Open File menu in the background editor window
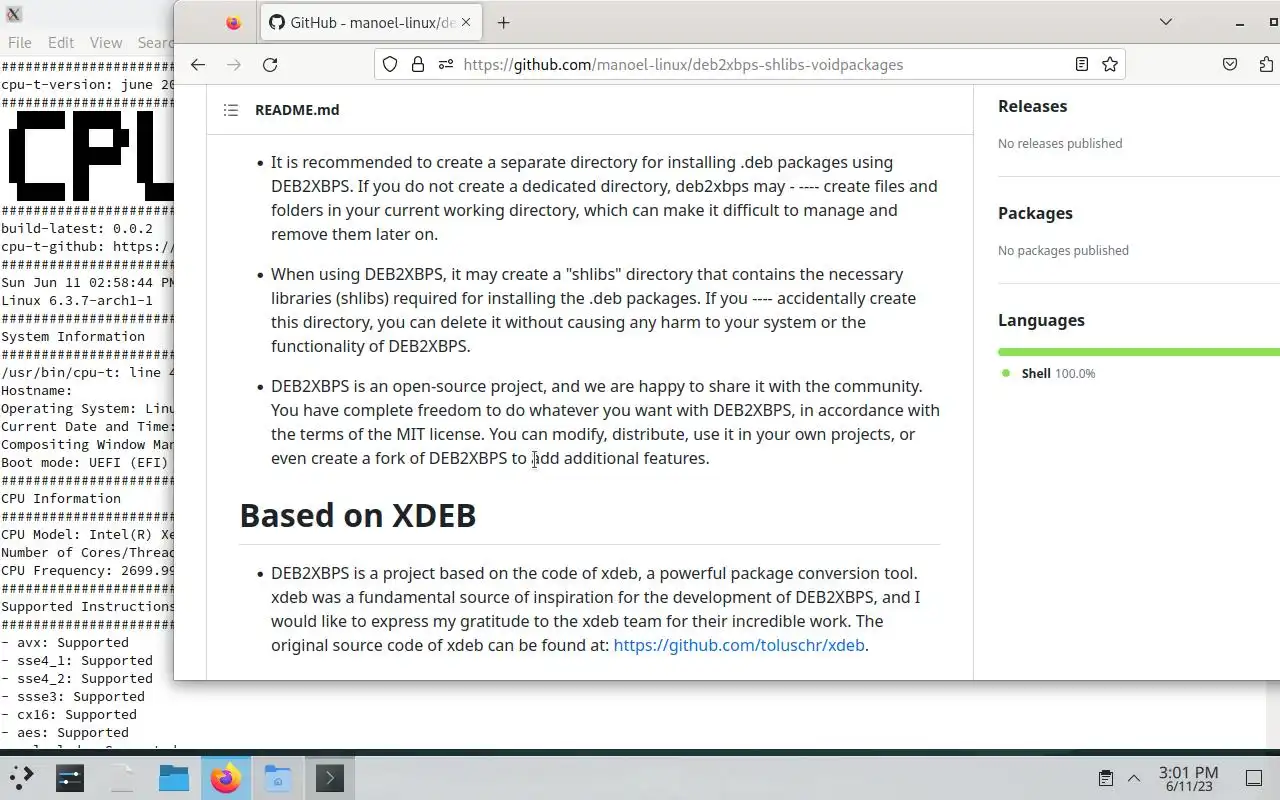This screenshot has width=1280, height=800. tap(19, 43)
